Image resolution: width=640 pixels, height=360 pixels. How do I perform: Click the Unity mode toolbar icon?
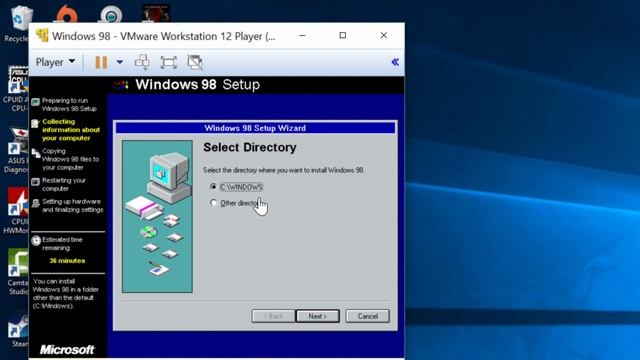195,62
